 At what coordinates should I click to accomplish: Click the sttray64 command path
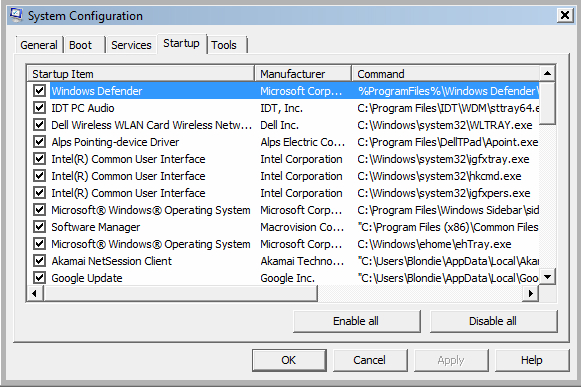pos(448,108)
